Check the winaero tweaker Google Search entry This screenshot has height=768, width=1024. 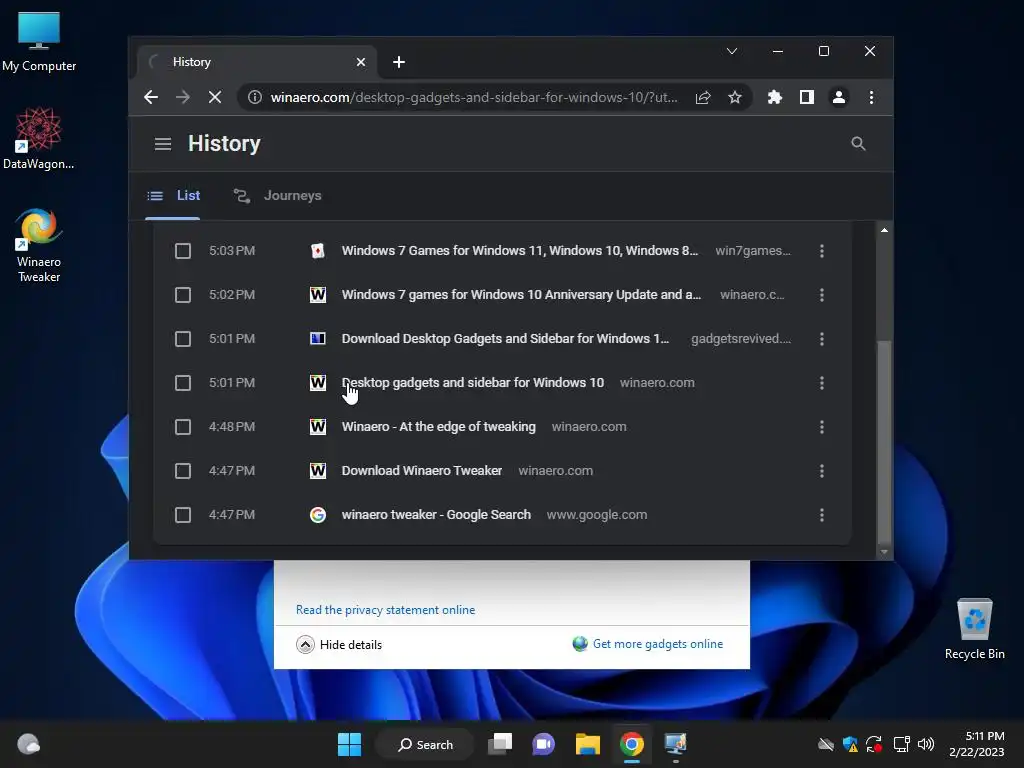(183, 515)
